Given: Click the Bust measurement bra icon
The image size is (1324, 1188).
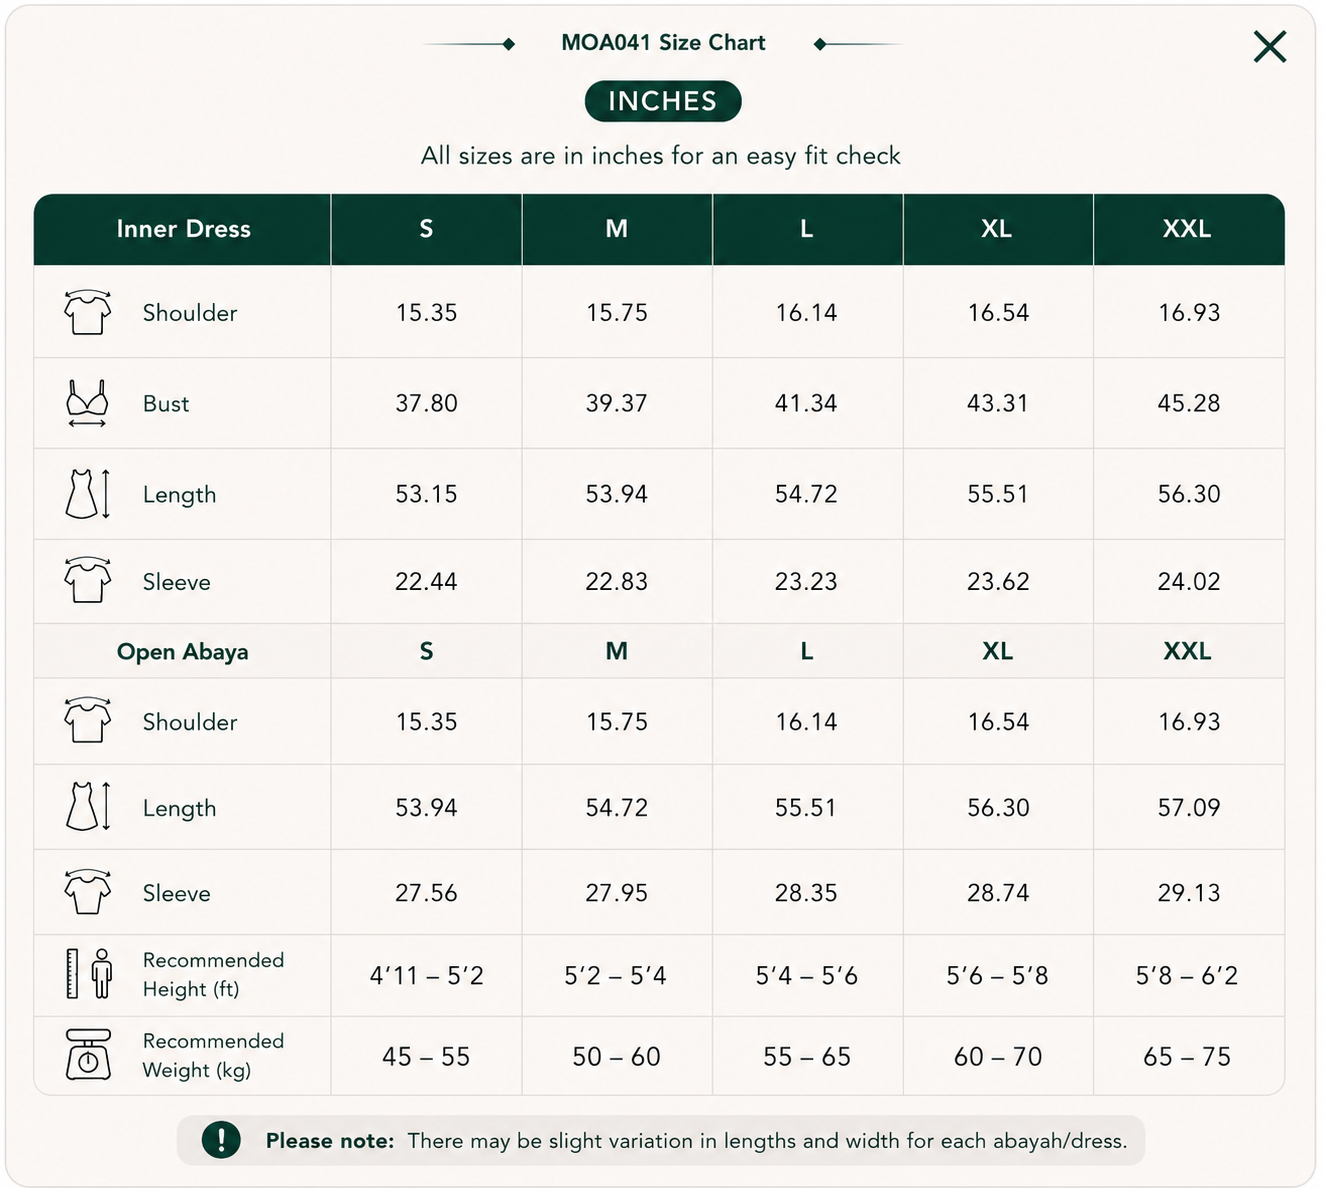Looking at the screenshot, I should 87,403.
